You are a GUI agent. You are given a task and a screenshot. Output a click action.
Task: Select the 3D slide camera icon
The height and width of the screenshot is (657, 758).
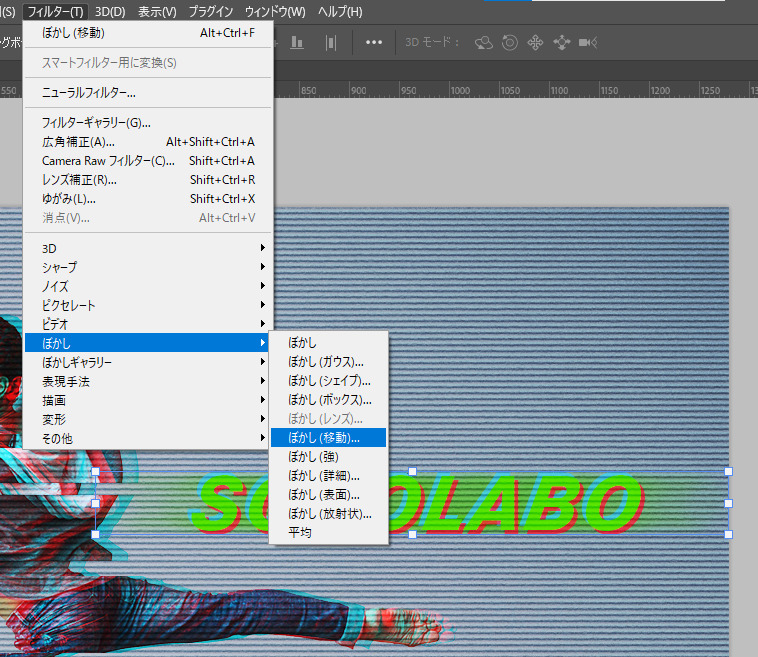(x=561, y=42)
